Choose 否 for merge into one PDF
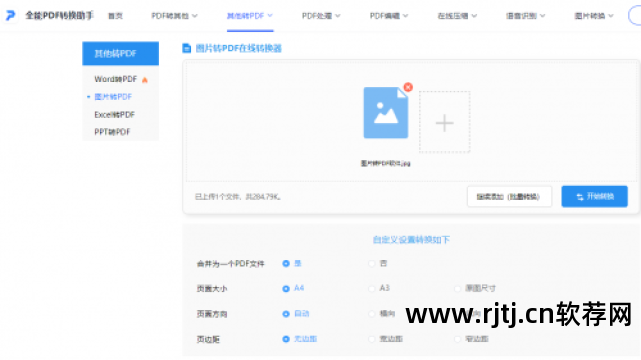 click(378, 264)
